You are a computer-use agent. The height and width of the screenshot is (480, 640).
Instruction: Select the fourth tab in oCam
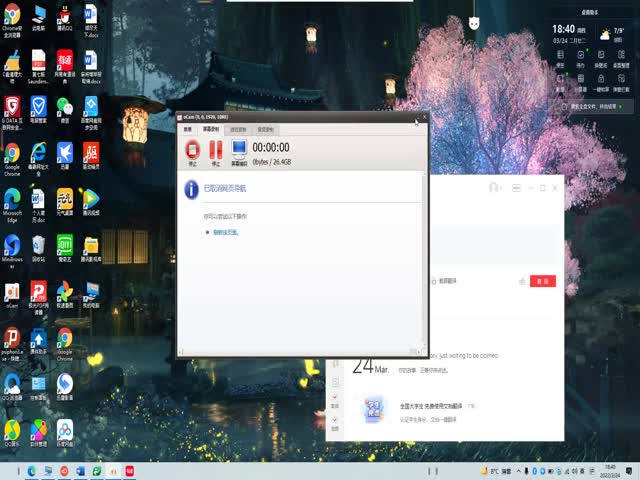click(265, 129)
